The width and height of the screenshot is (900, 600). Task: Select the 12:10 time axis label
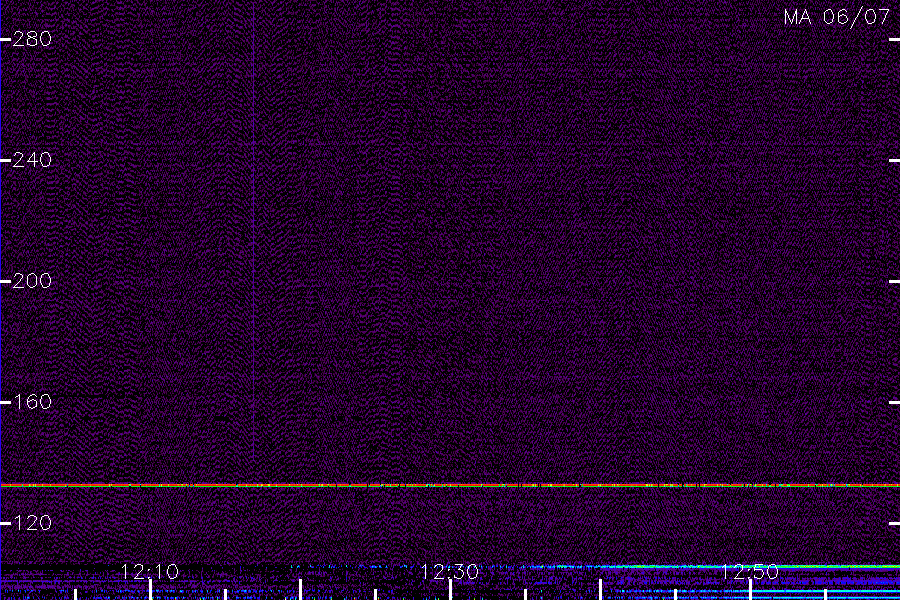coord(150,572)
